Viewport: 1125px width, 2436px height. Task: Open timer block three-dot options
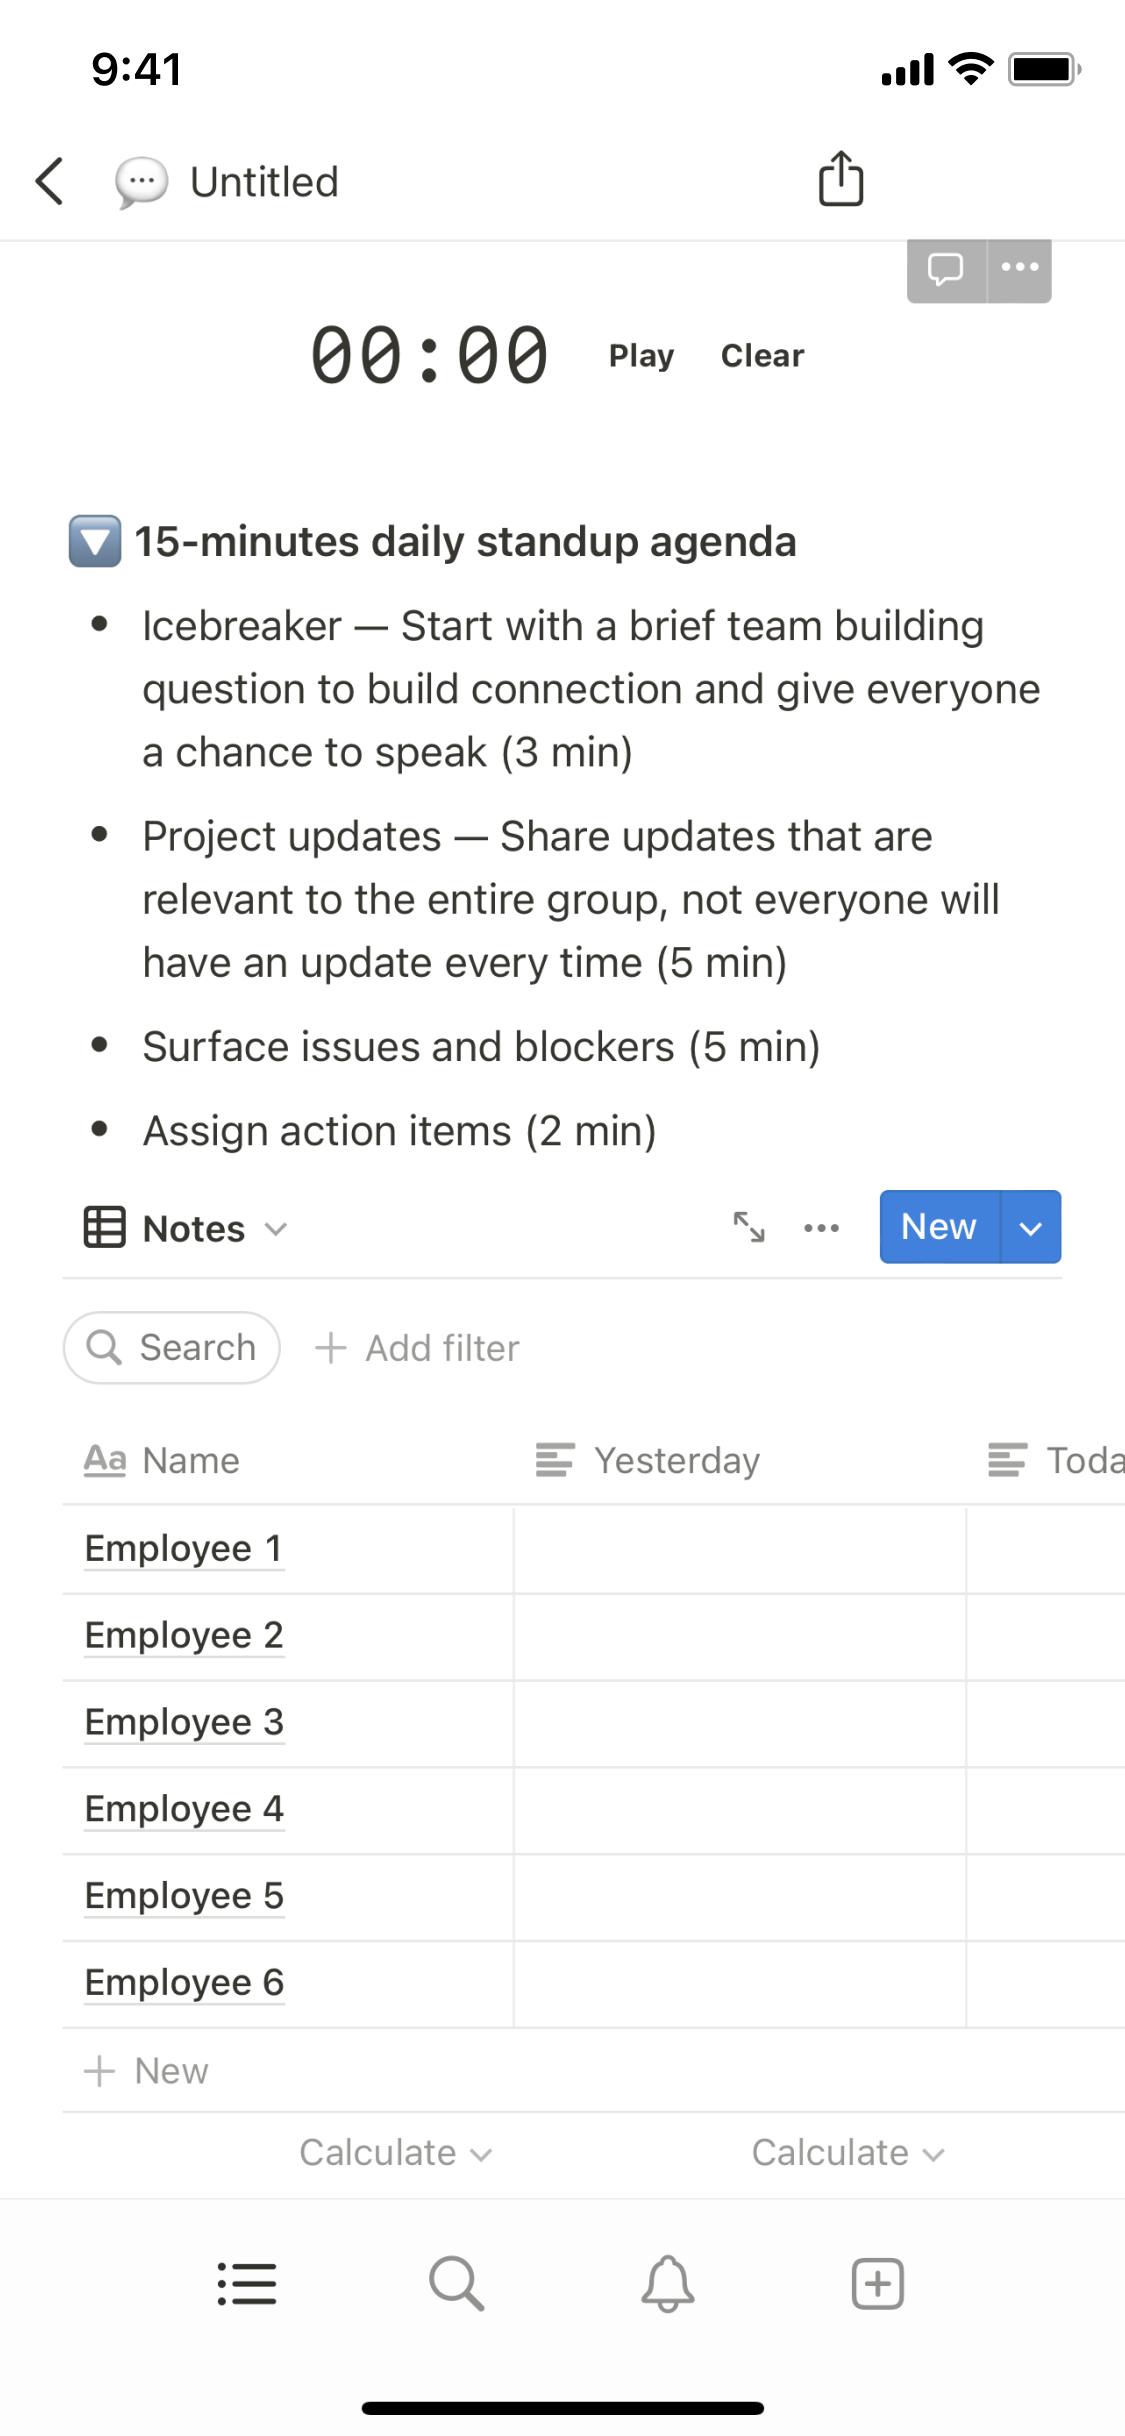[1019, 268]
